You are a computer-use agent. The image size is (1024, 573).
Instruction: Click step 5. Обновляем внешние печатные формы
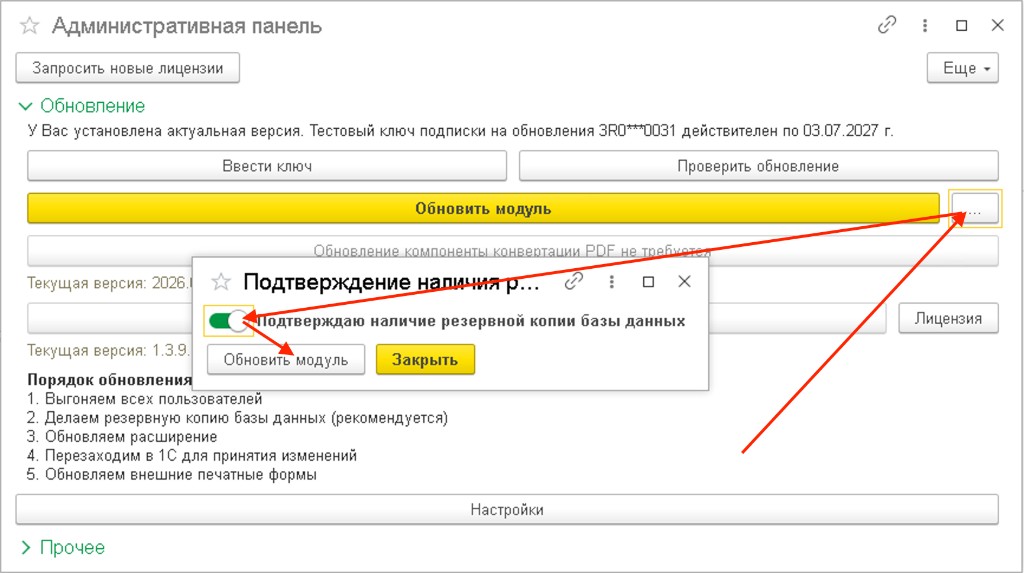(x=172, y=474)
